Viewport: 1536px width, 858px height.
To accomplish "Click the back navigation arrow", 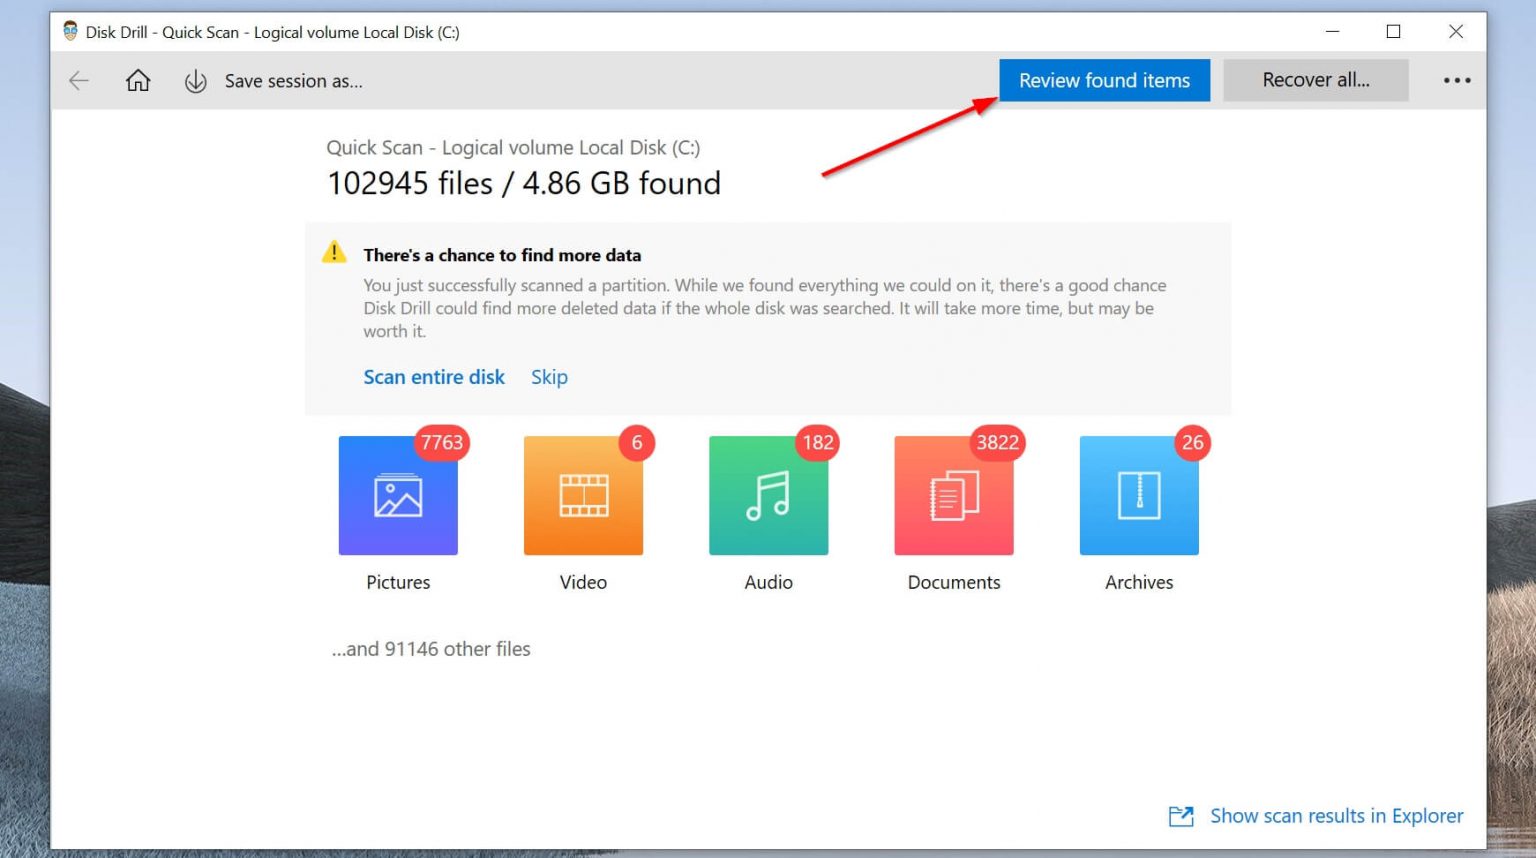I will click(x=78, y=80).
